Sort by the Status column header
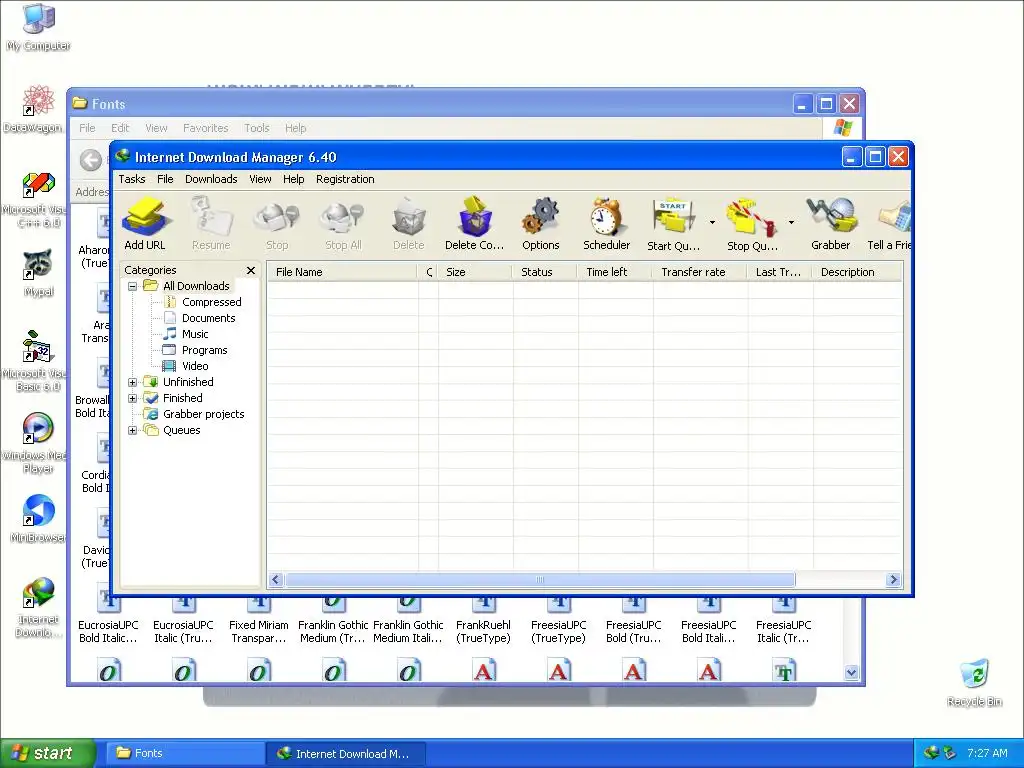 (545, 272)
